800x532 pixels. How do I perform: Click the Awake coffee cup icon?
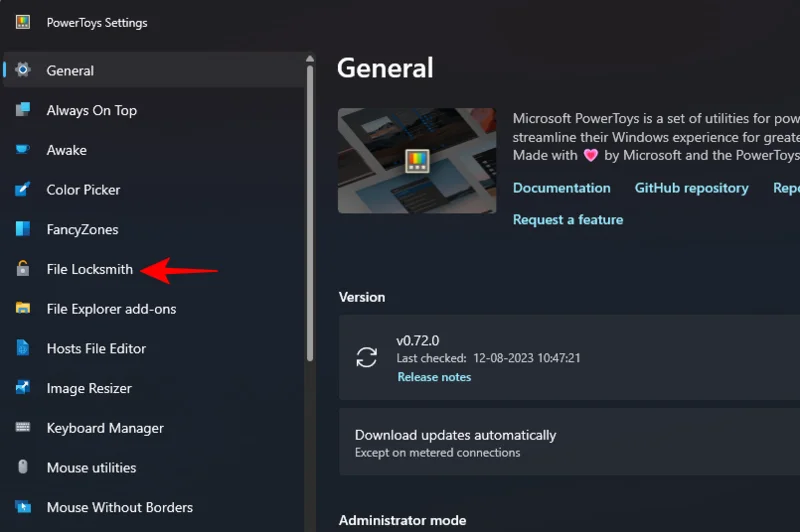[23, 149]
